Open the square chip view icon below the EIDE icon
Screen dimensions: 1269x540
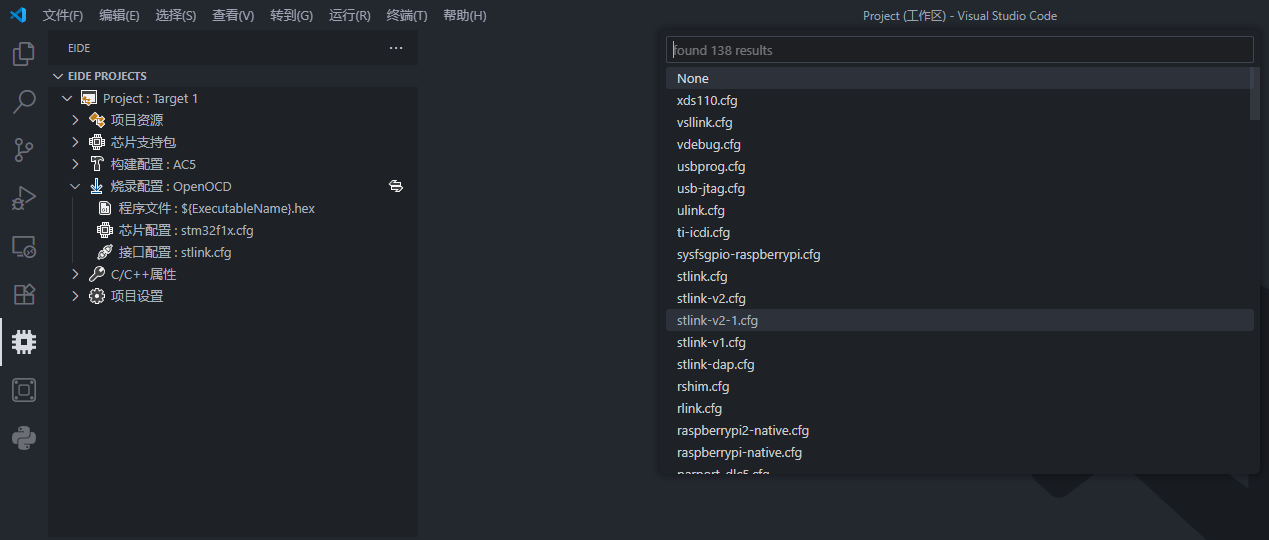(24, 390)
